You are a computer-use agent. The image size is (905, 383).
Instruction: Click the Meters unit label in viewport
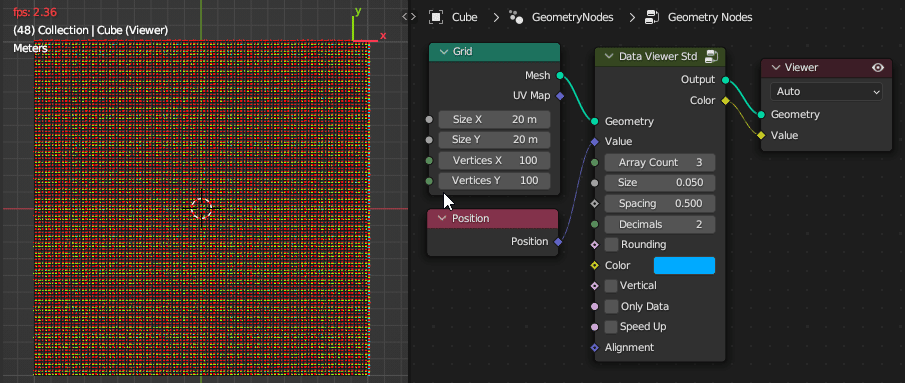tap(30, 48)
